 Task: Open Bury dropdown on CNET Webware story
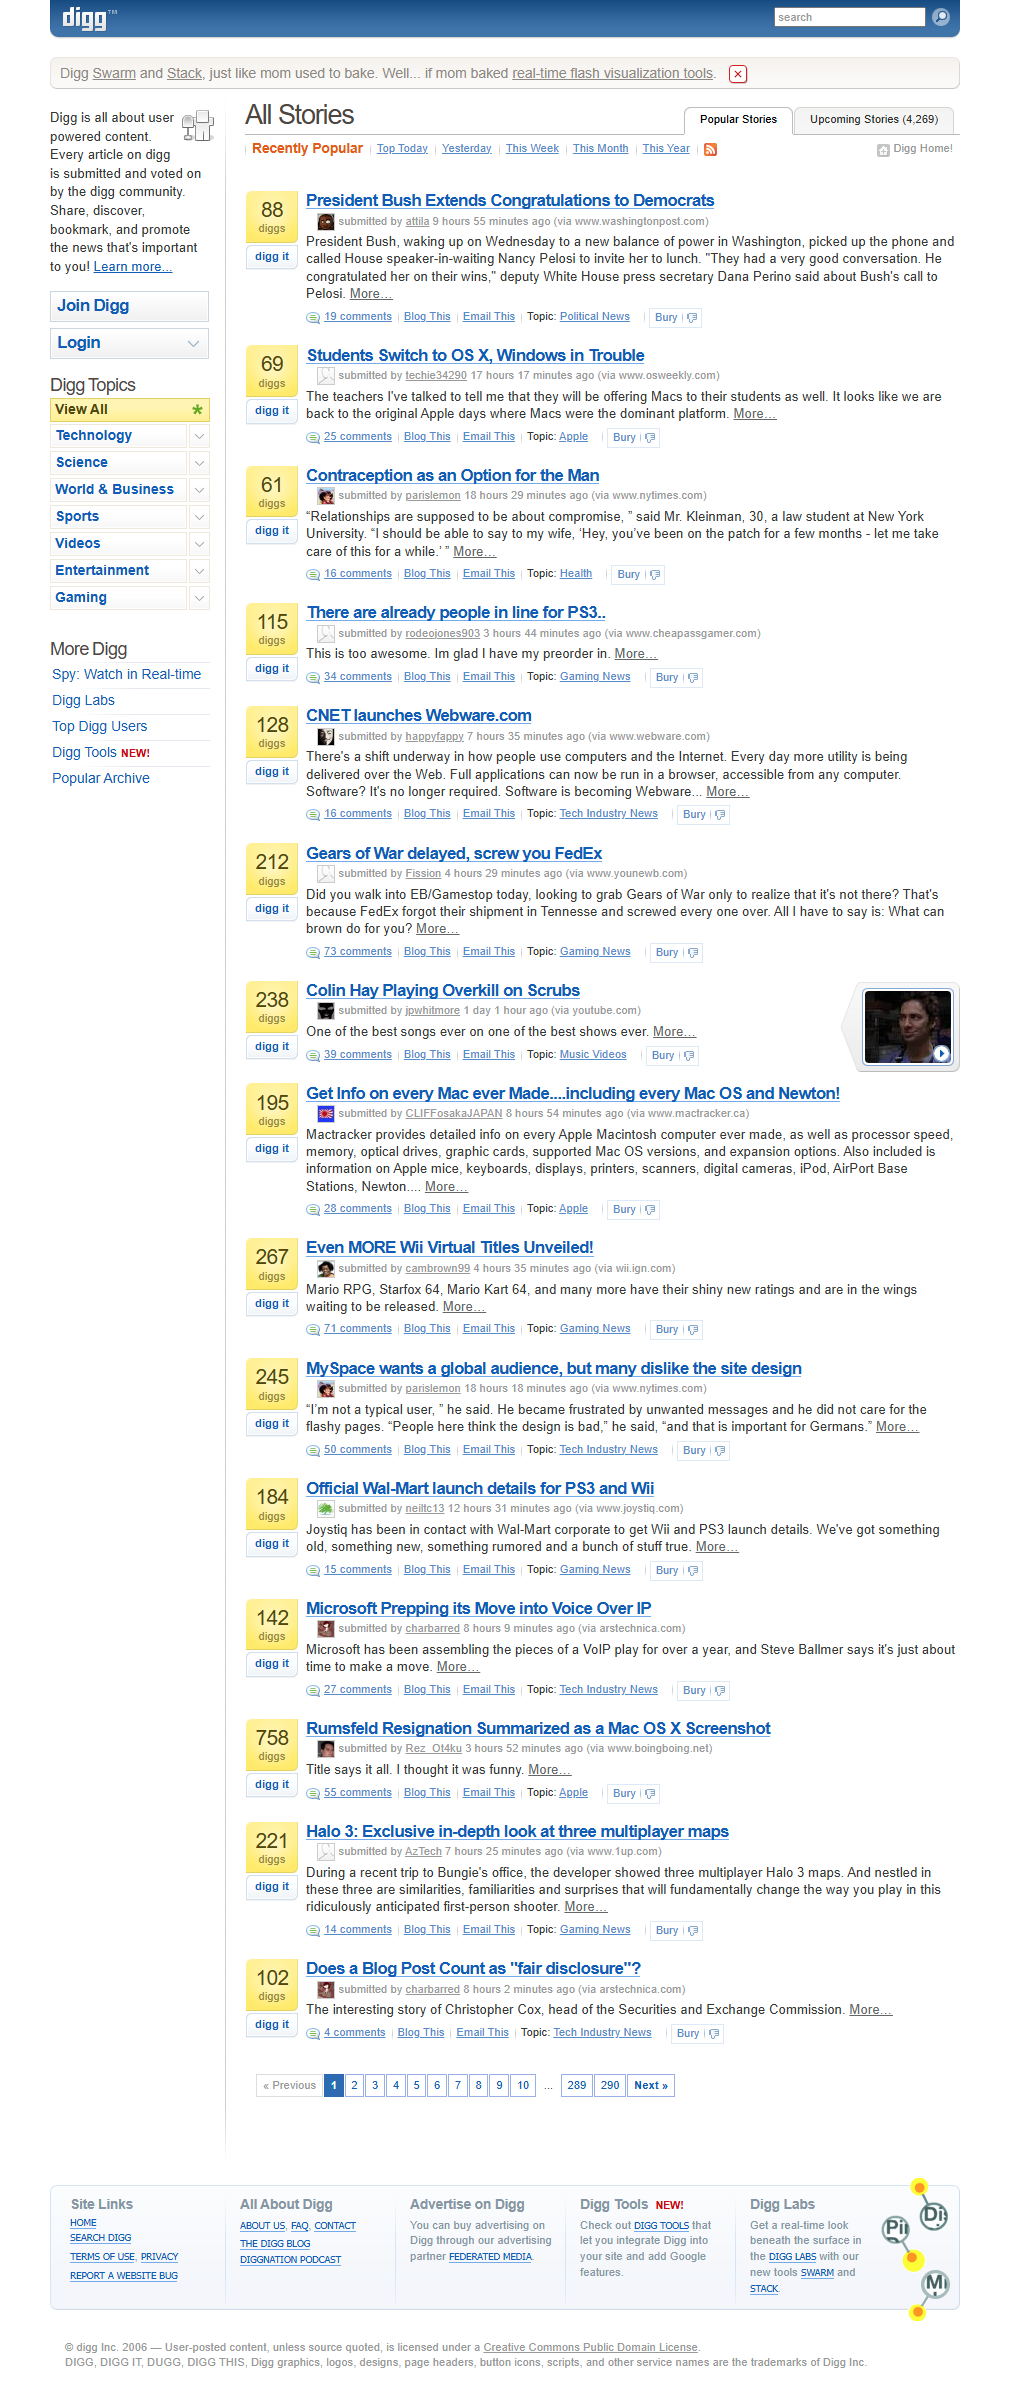(x=705, y=815)
